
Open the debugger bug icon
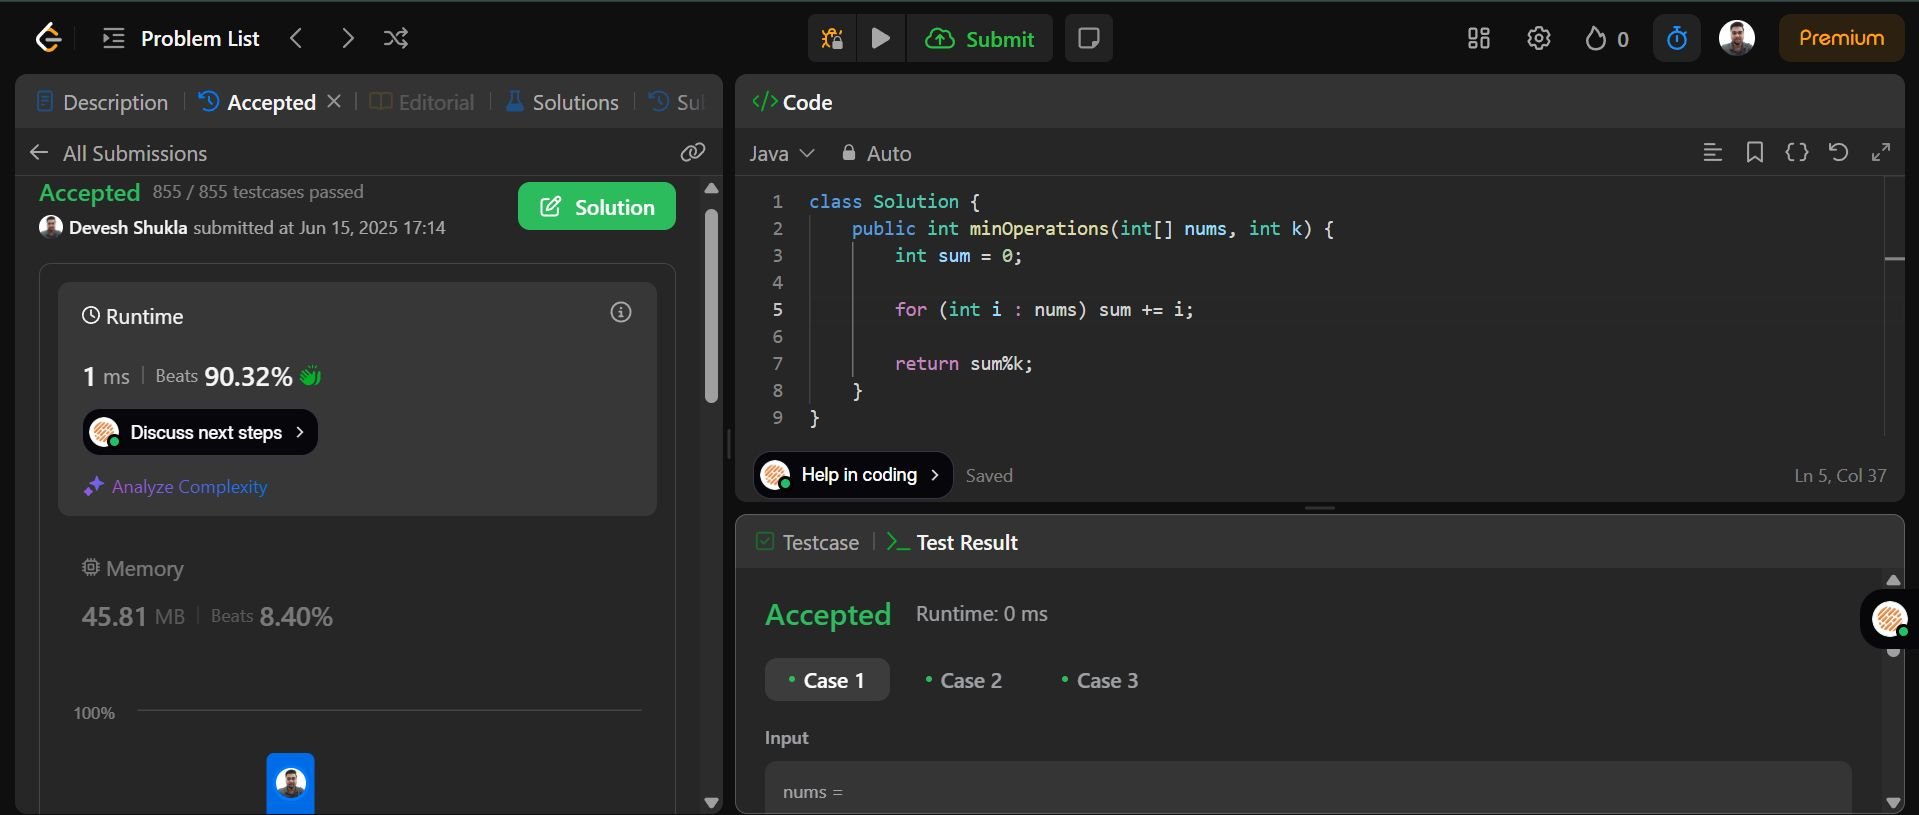pos(832,39)
